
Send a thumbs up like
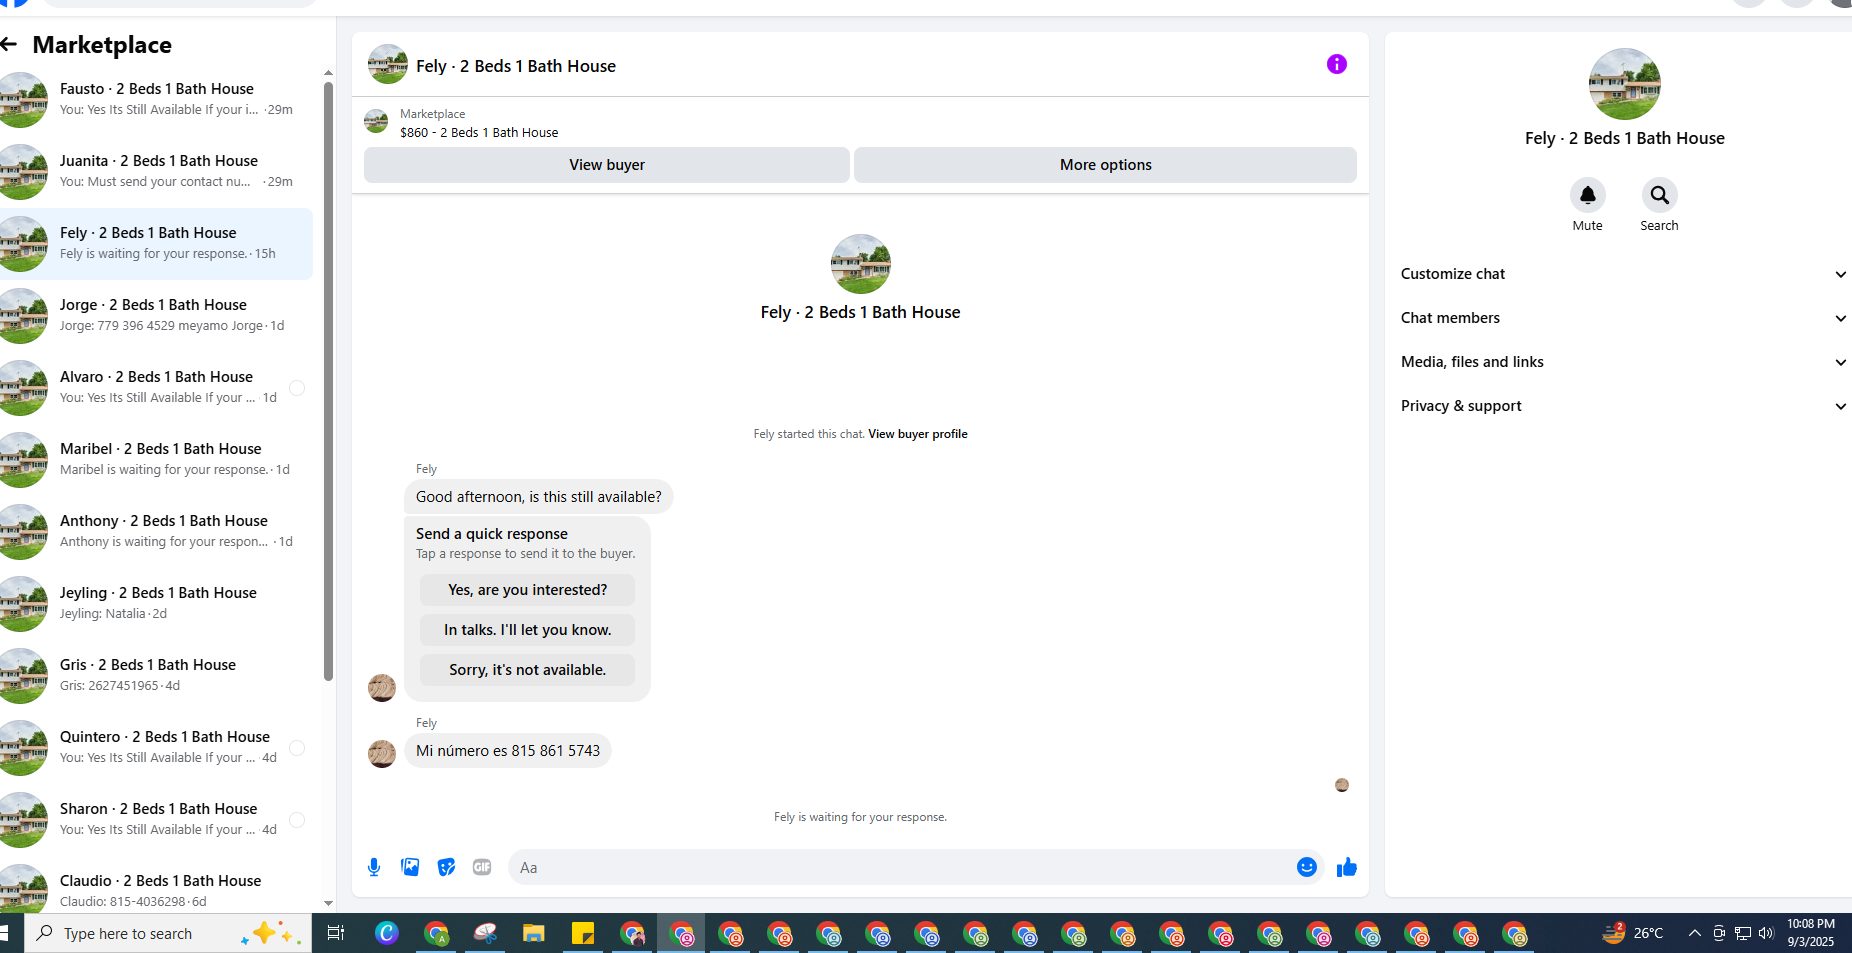[x=1346, y=867]
